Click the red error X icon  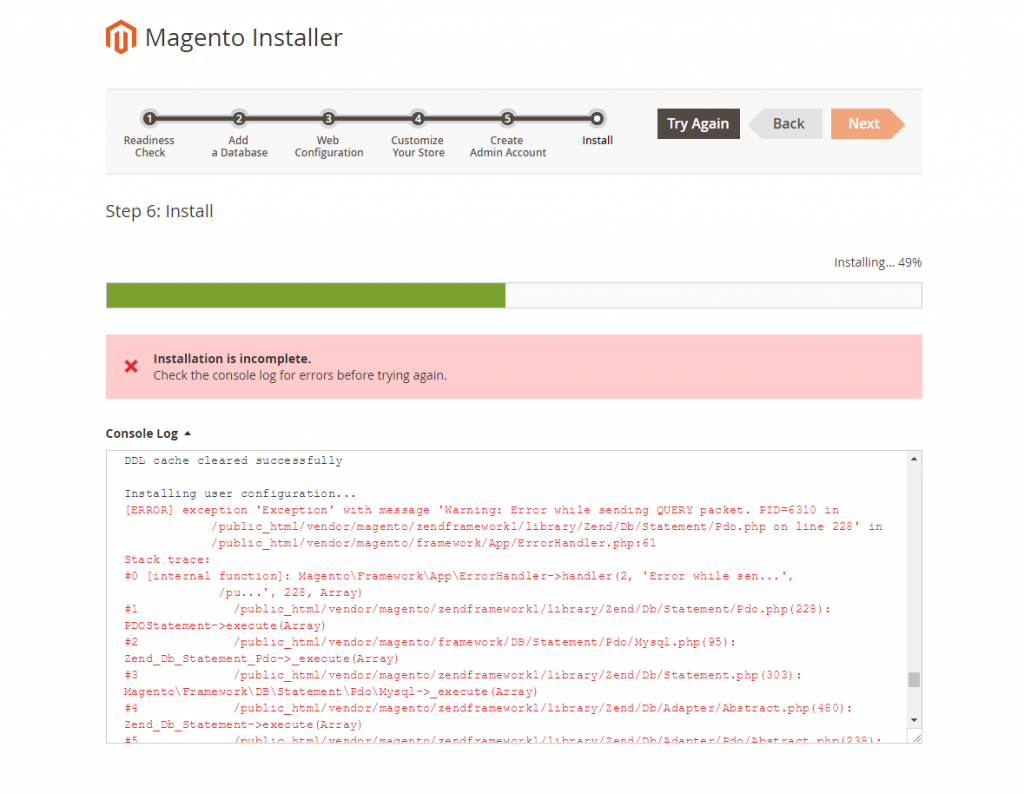point(131,366)
